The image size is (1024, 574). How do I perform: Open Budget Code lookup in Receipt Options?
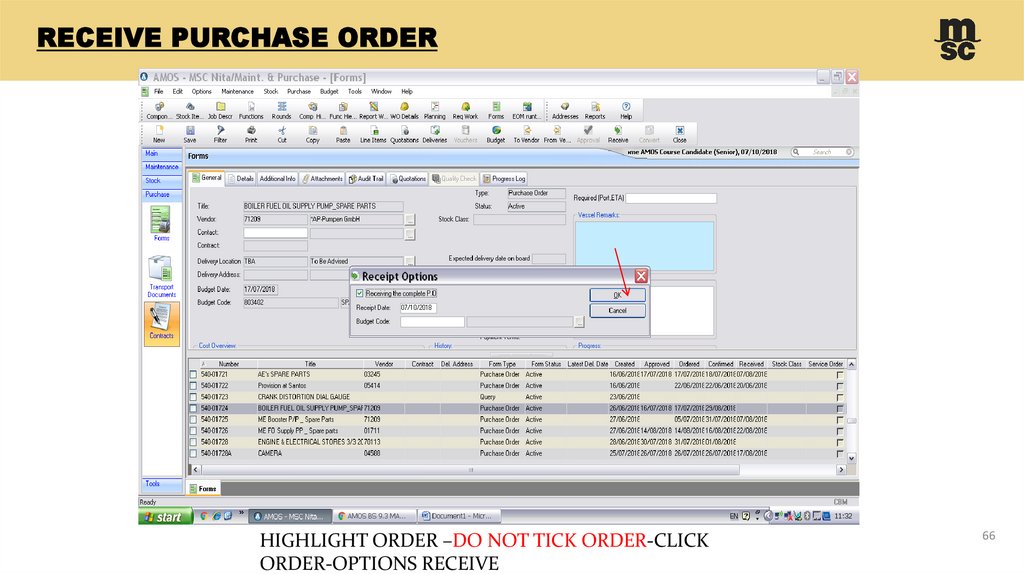(579, 322)
